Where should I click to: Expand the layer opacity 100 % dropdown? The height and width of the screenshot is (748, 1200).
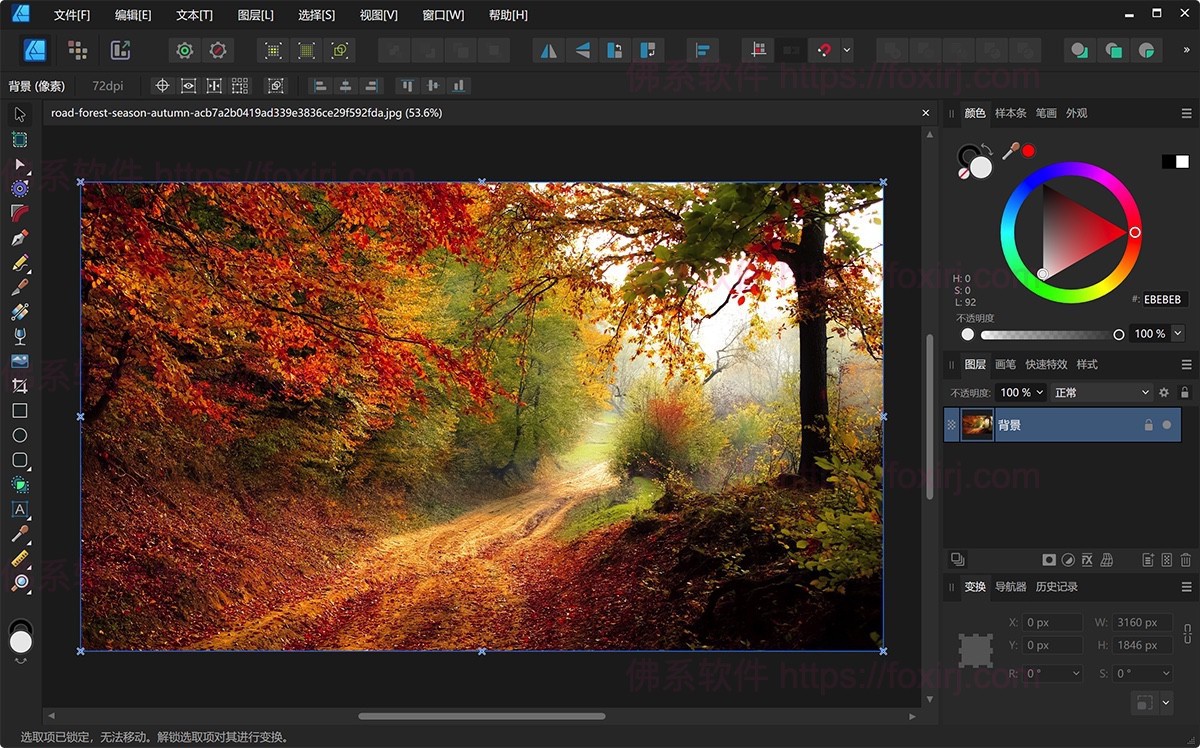point(1041,393)
